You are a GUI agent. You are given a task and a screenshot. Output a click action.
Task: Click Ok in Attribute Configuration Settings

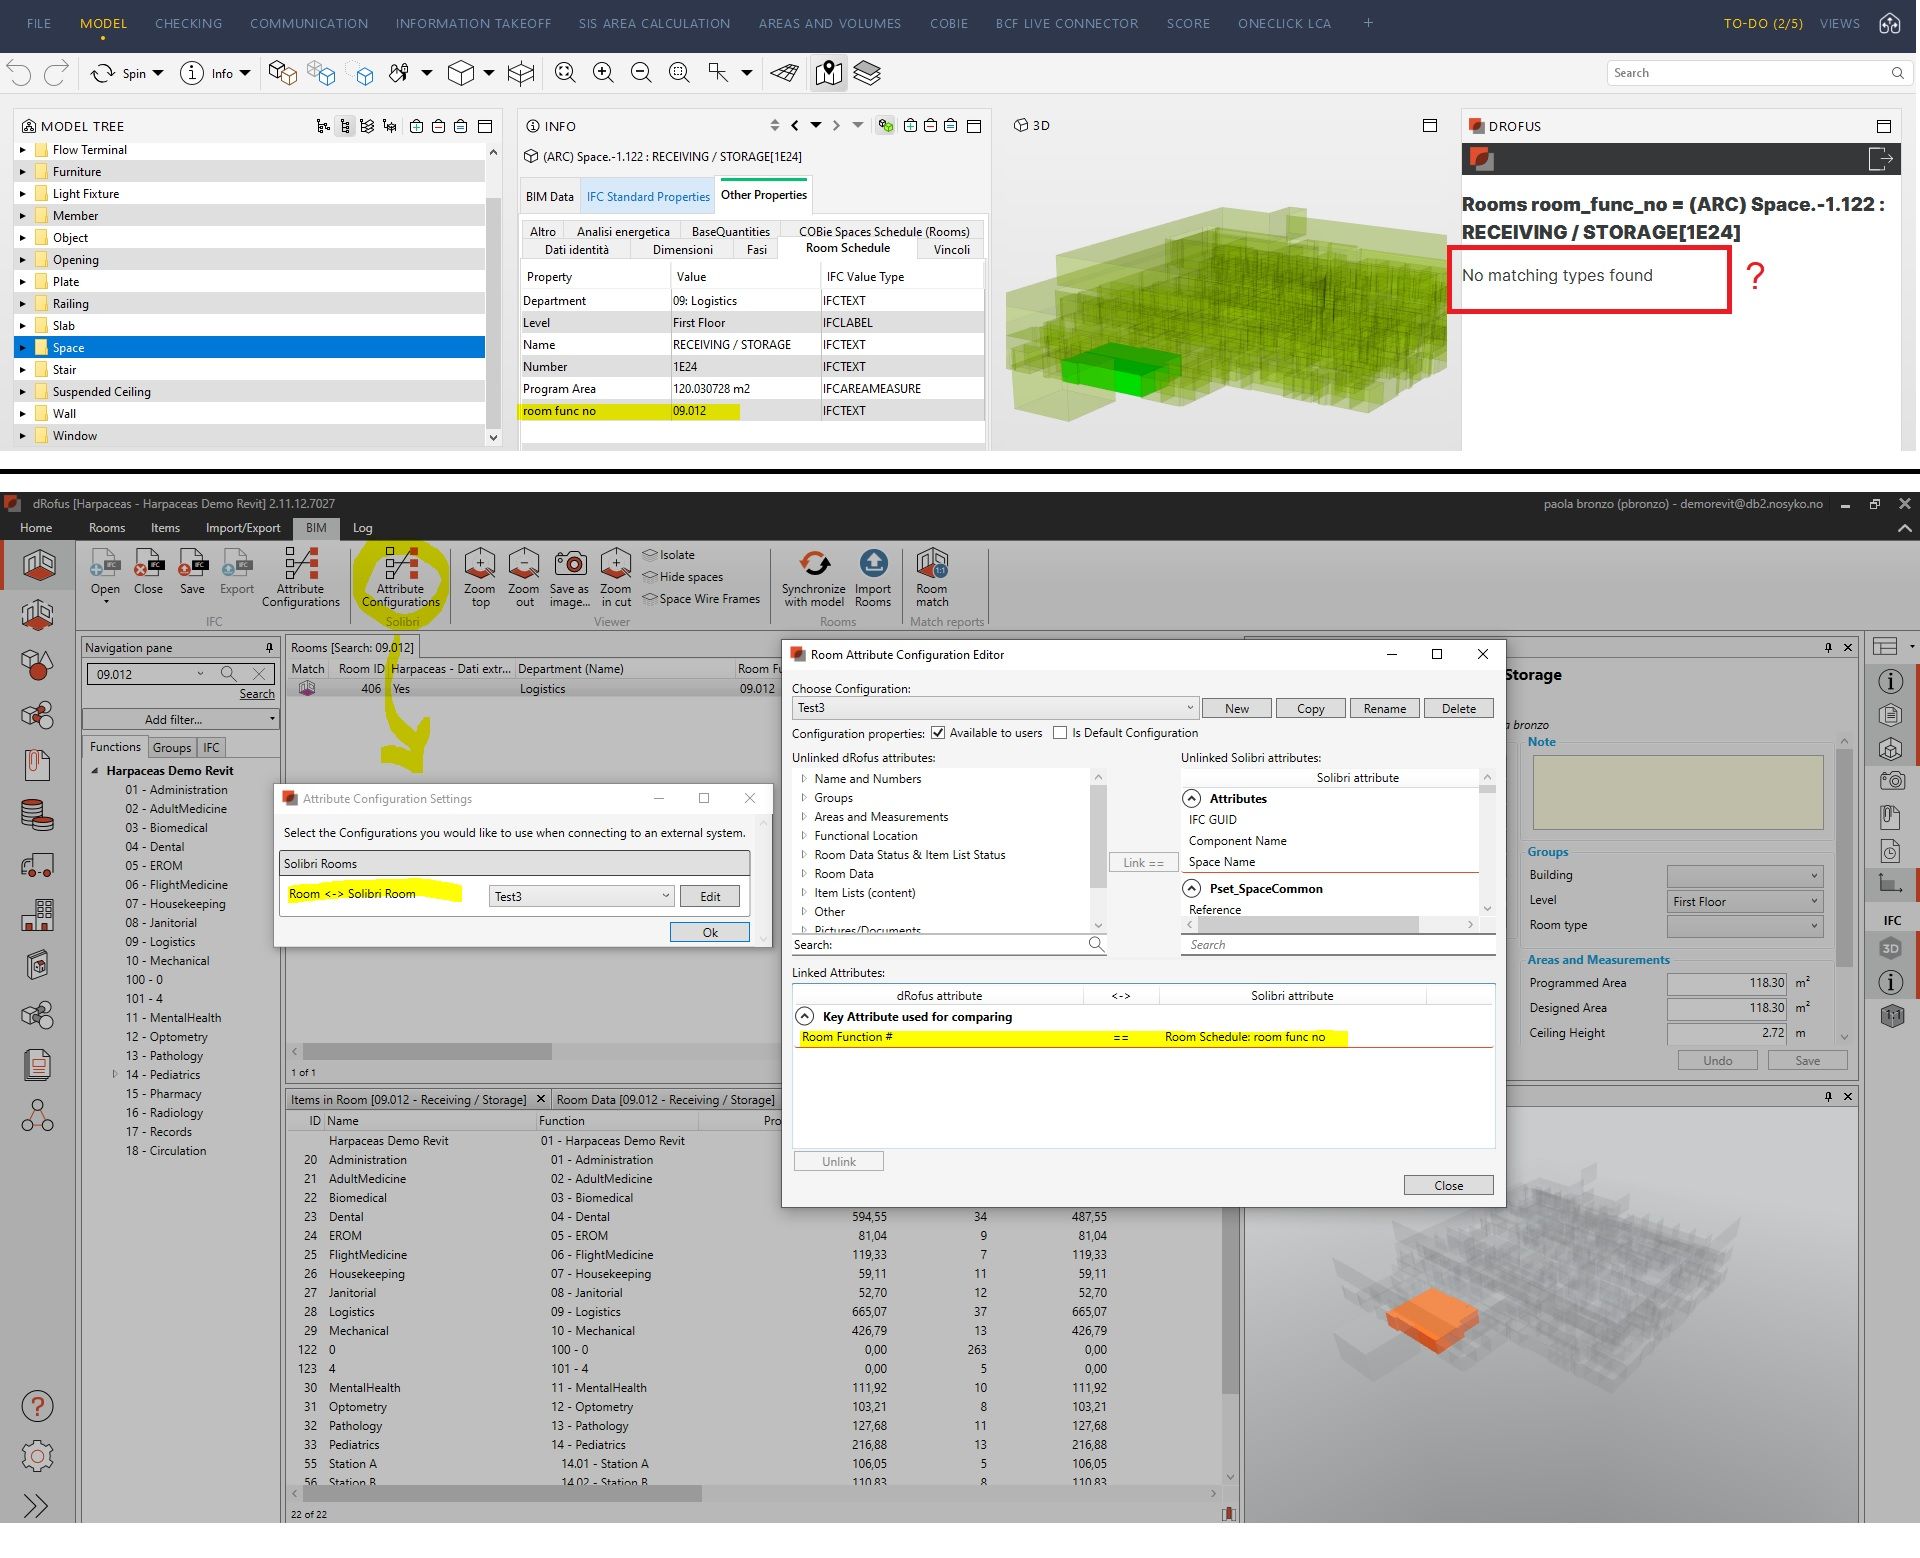(710, 932)
